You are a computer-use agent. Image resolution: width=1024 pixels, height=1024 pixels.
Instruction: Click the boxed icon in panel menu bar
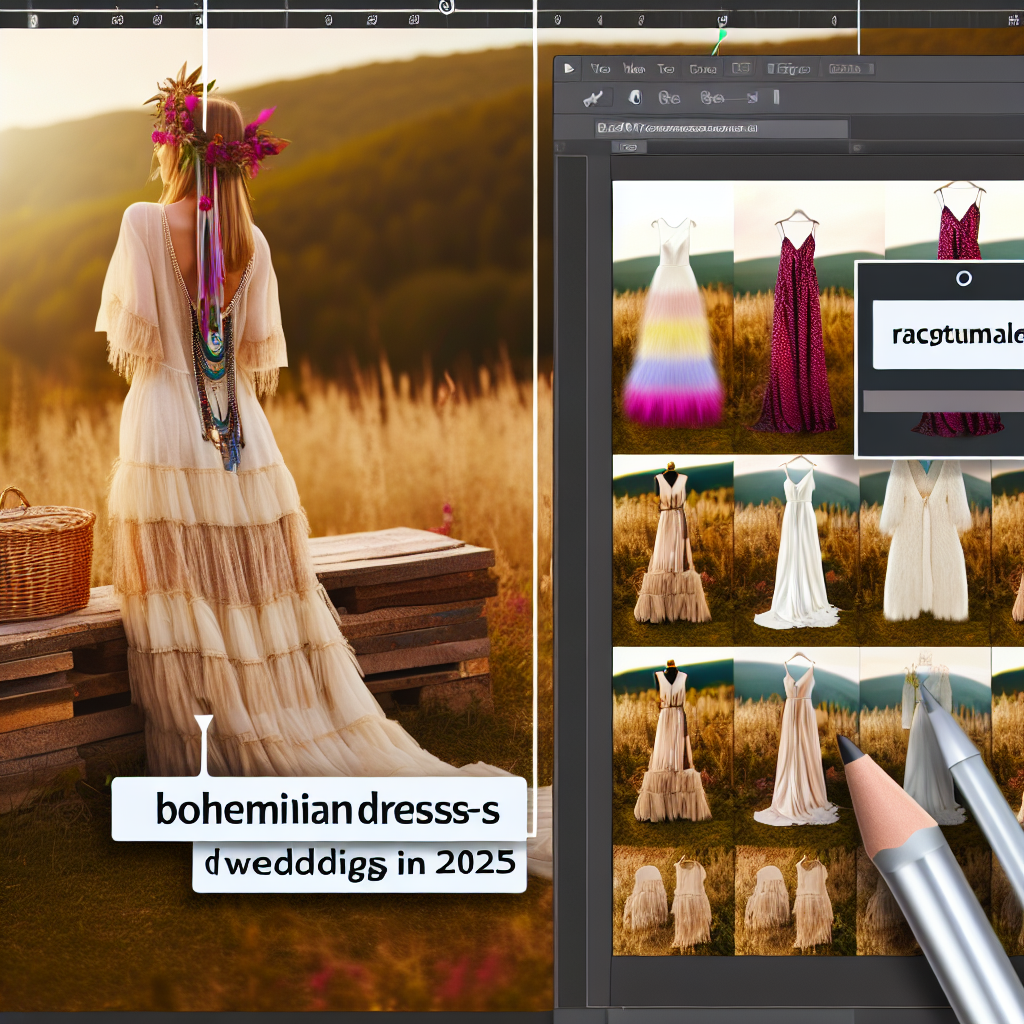pos(741,69)
